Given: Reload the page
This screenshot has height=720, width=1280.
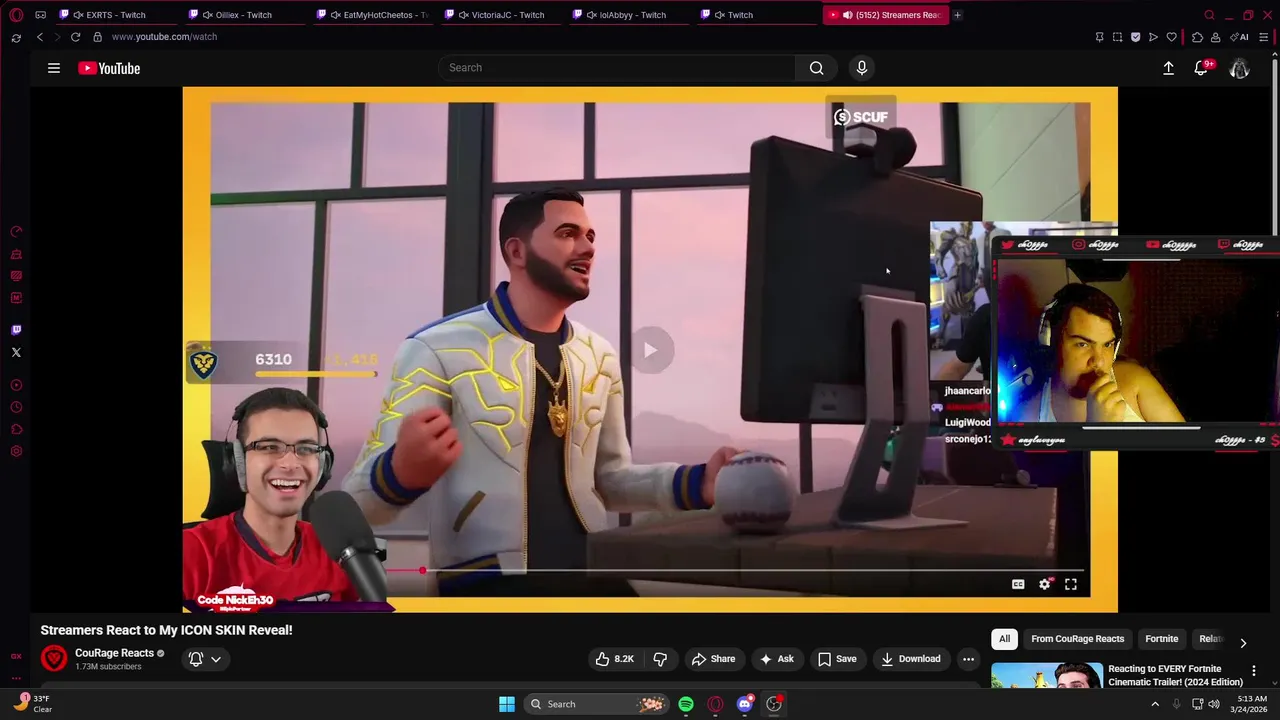Looking at the screenshot, I should click(75, 37).
